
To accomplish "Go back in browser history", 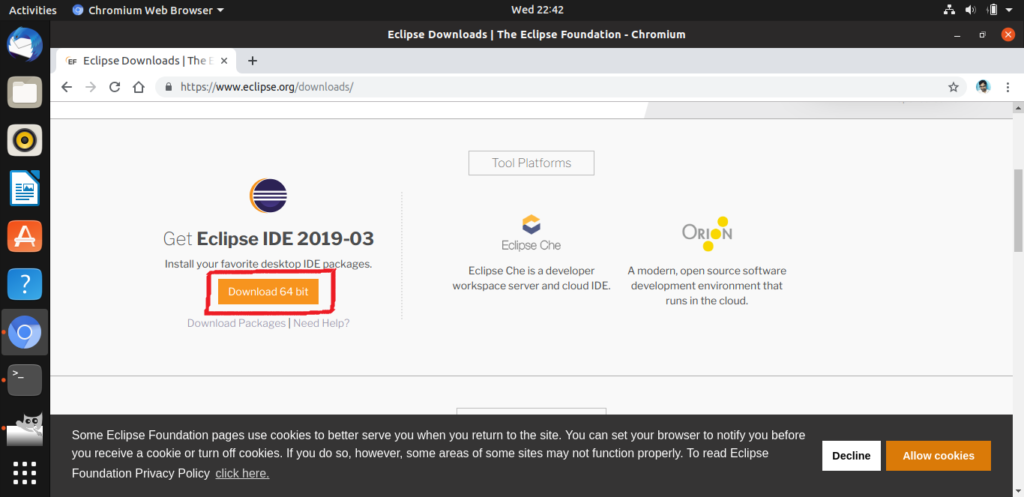I will [66, 87].
